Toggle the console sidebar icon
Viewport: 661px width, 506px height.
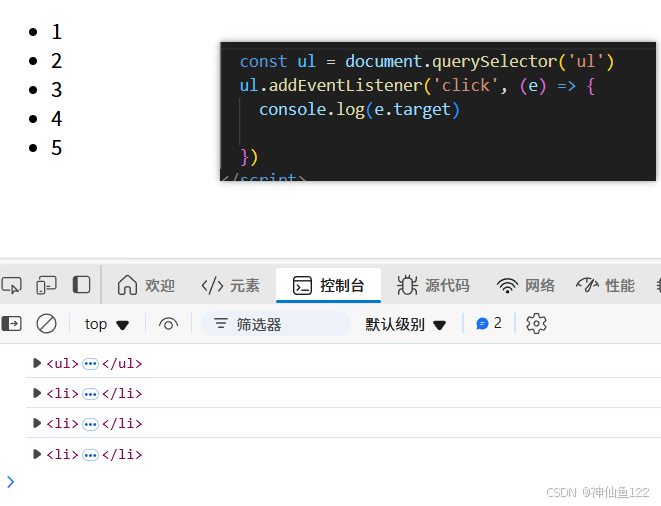point(12,324)
